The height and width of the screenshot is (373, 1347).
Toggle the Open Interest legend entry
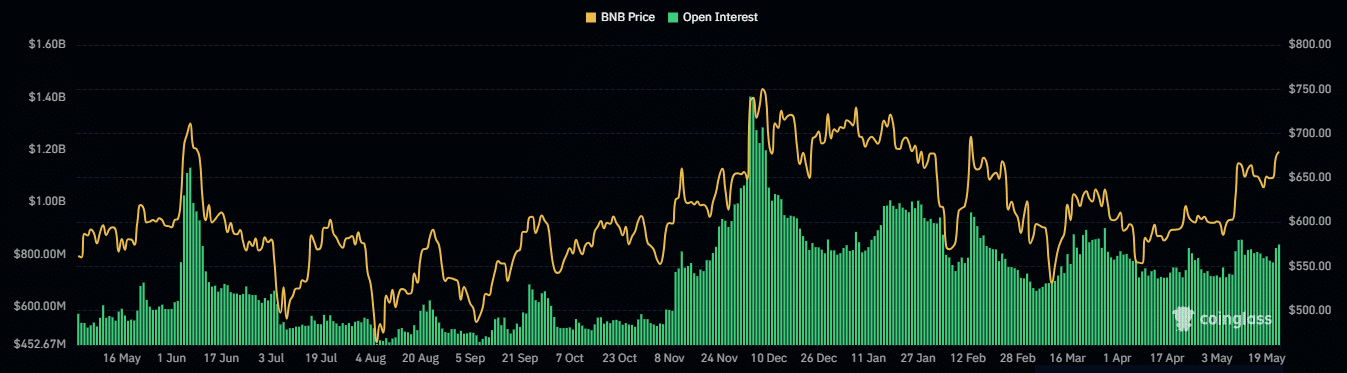[712, 17]
